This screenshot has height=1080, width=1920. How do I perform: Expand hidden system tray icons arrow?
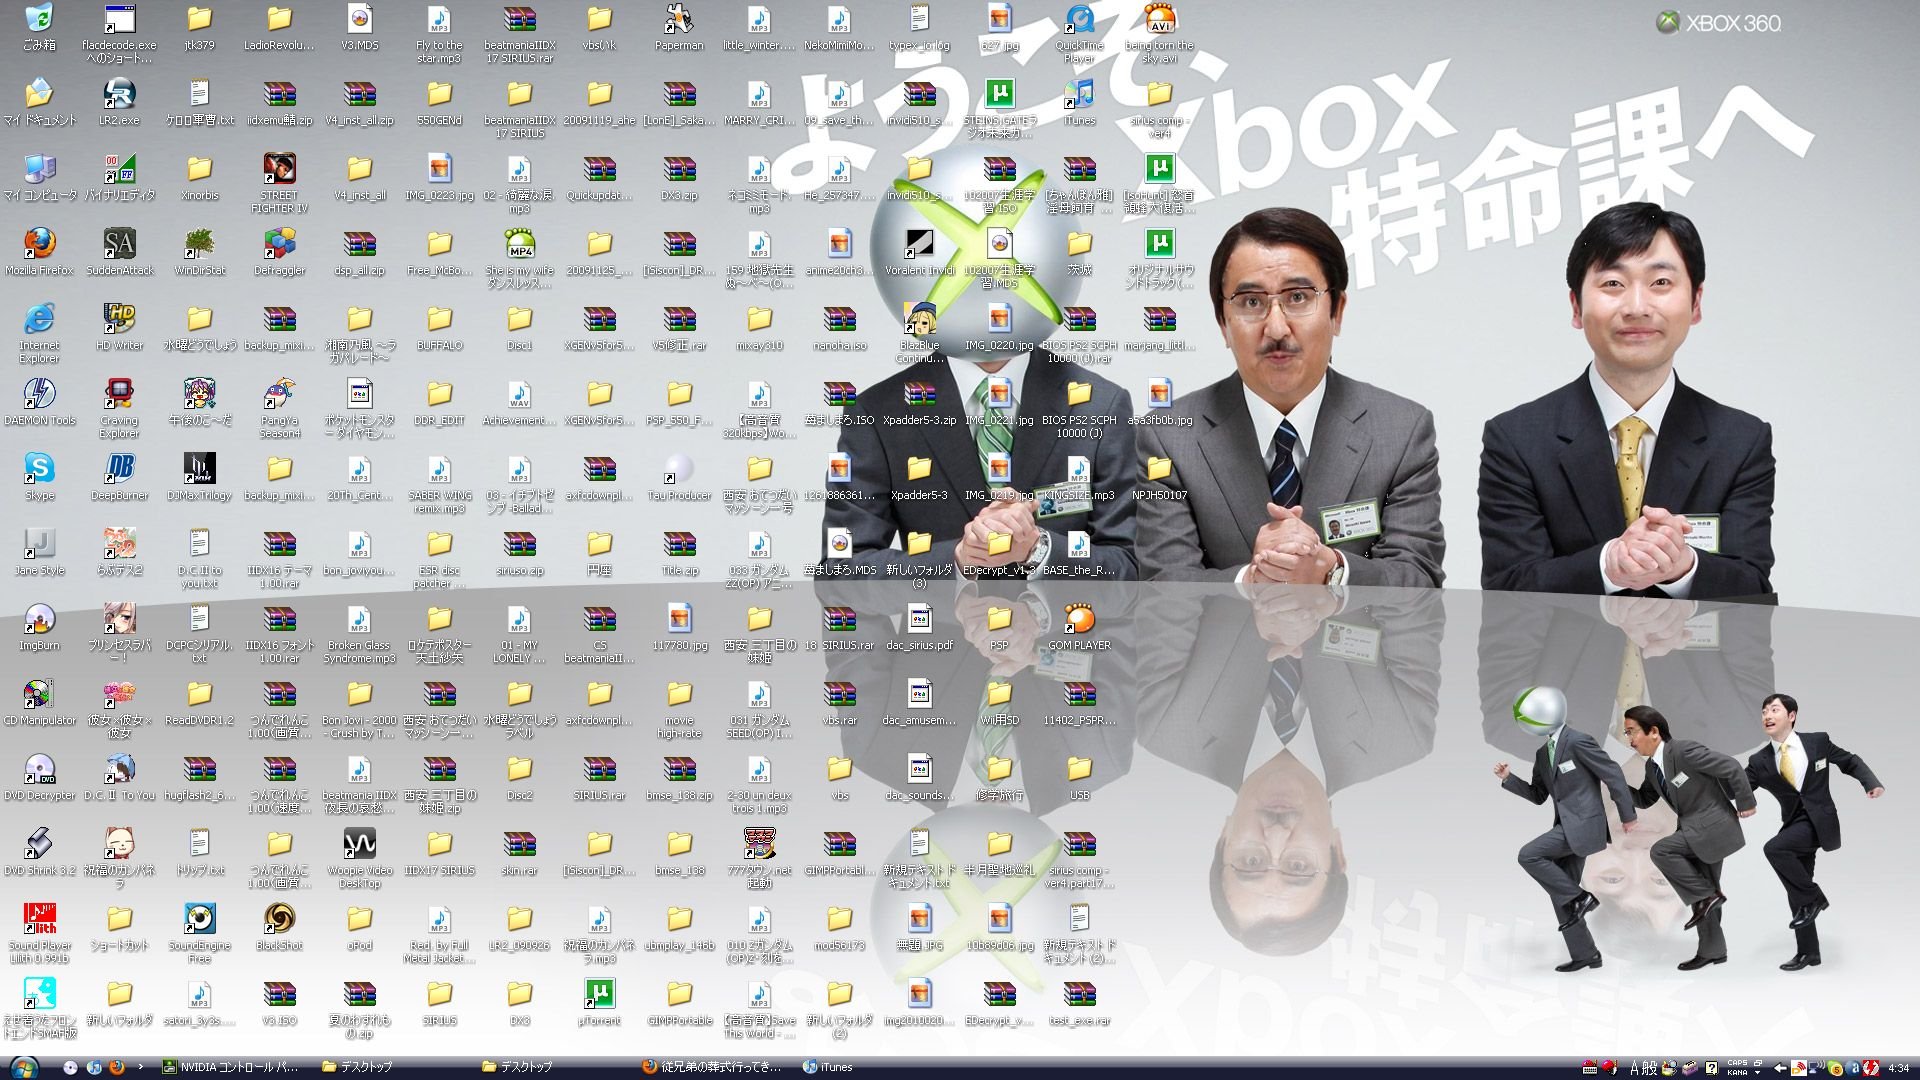click(1780, 1067)
